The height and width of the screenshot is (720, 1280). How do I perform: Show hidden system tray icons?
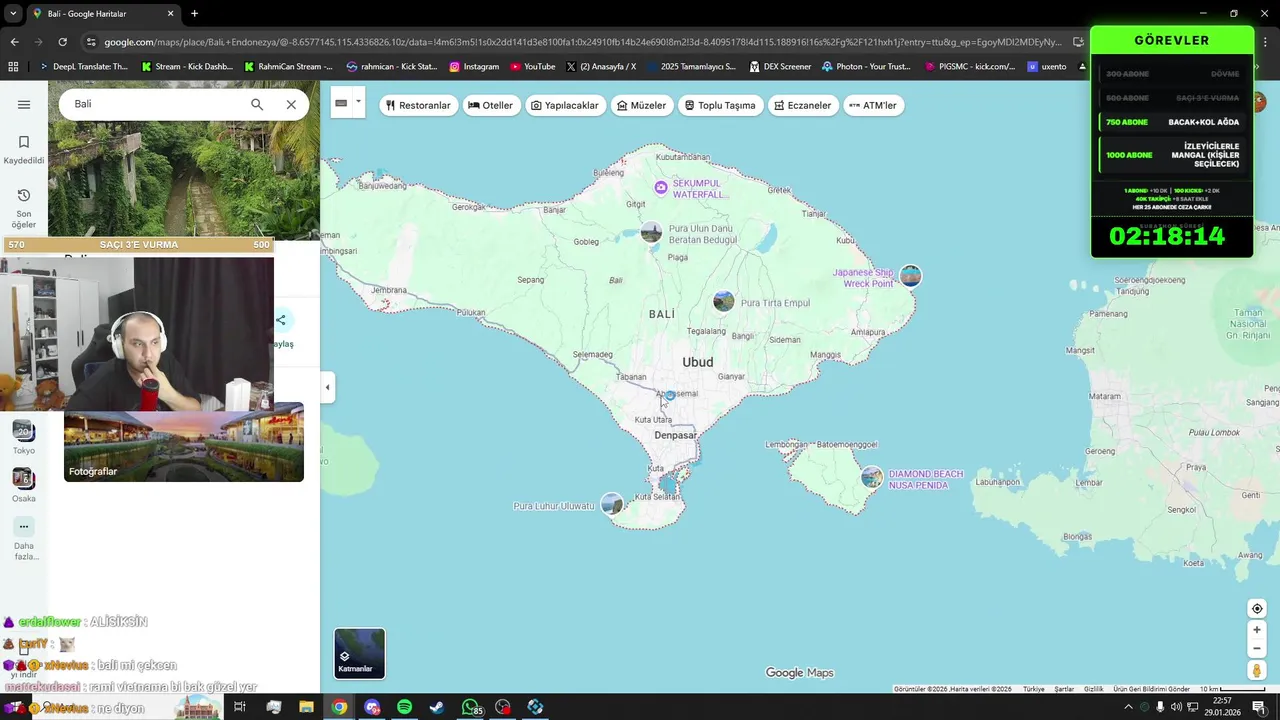[x=1128, y=707]
